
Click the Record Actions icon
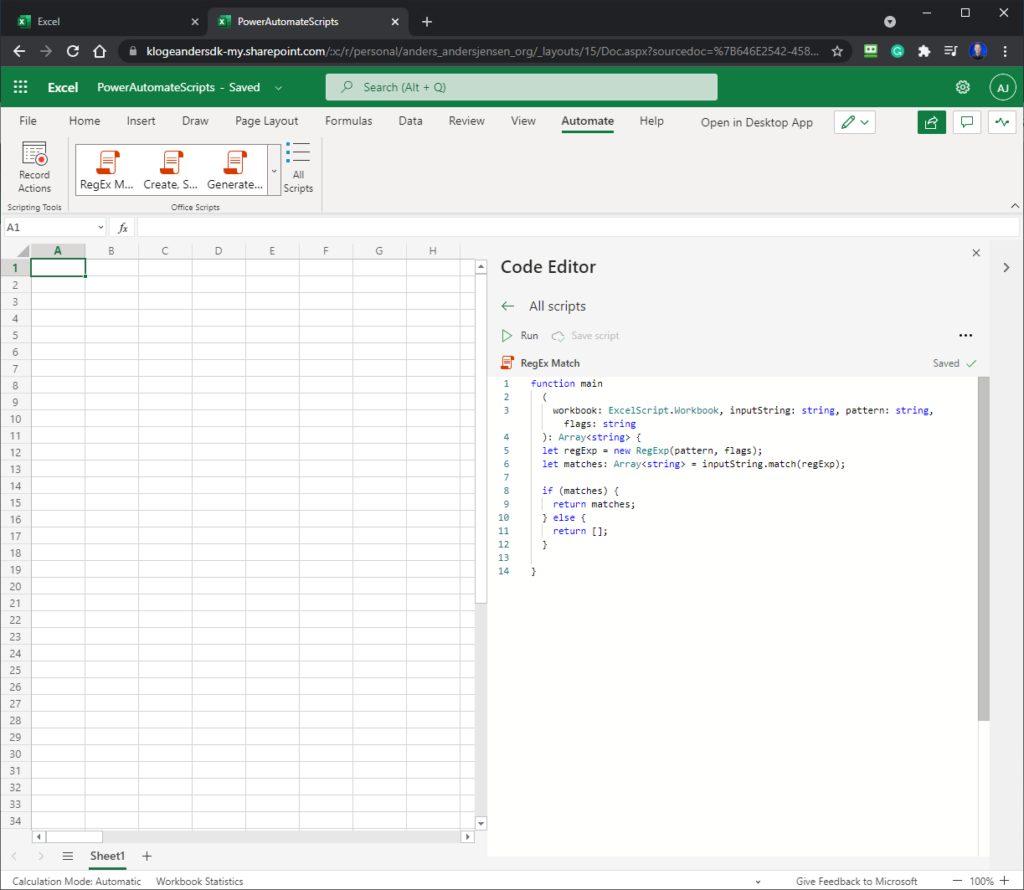tap(34, 154)
